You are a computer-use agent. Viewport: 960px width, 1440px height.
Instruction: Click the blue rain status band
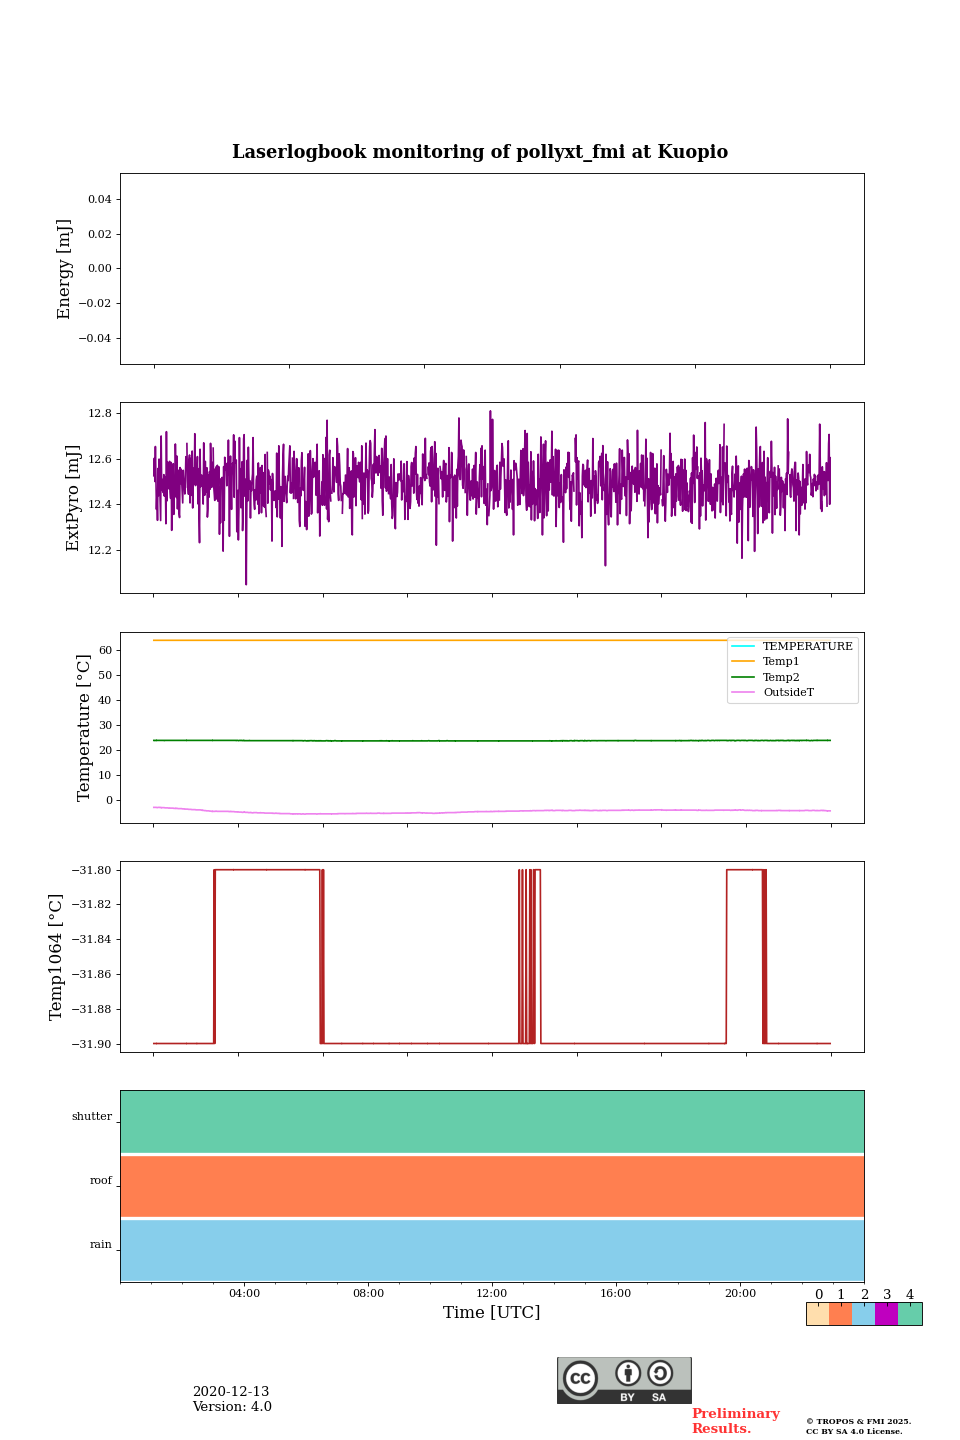pos(492,1250)
